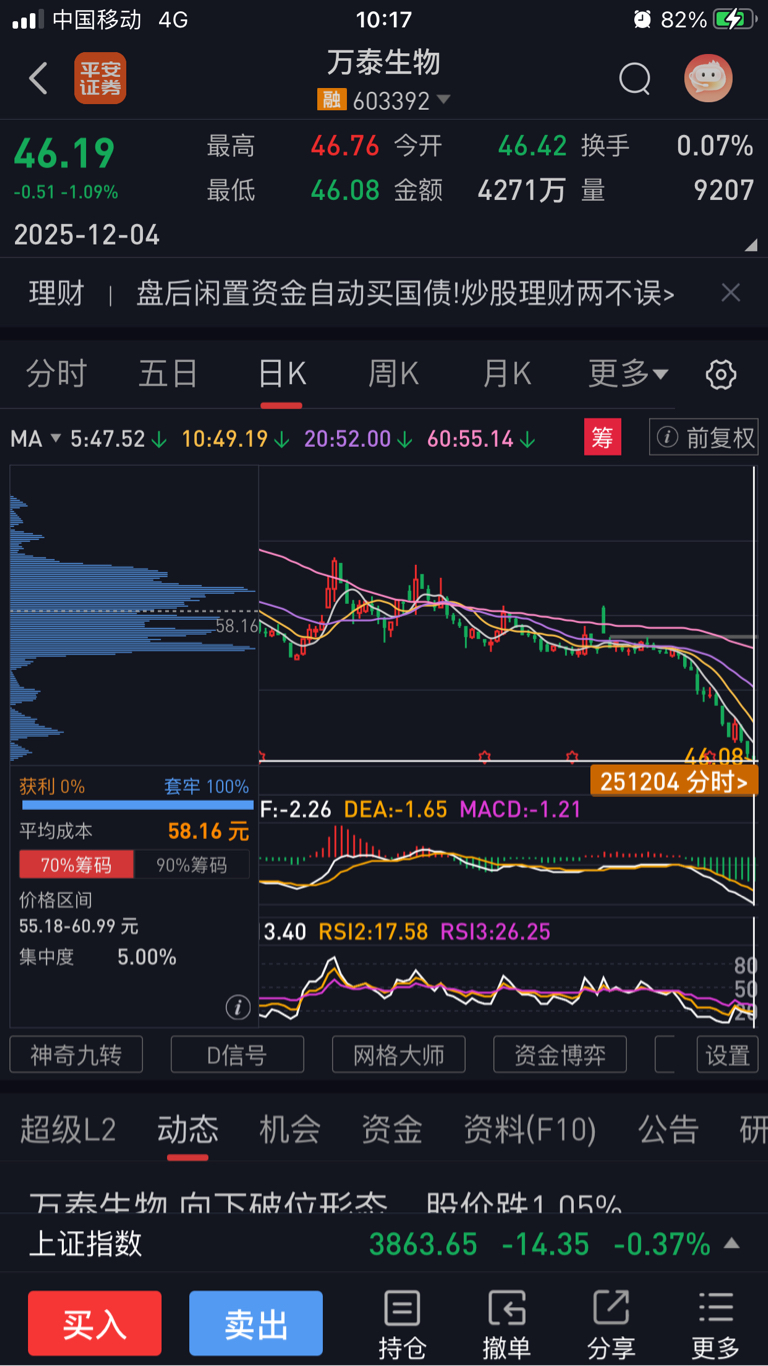Switch to 月K chart tab
Viewport: 768px width, 1366px height.
pos(507,374)
